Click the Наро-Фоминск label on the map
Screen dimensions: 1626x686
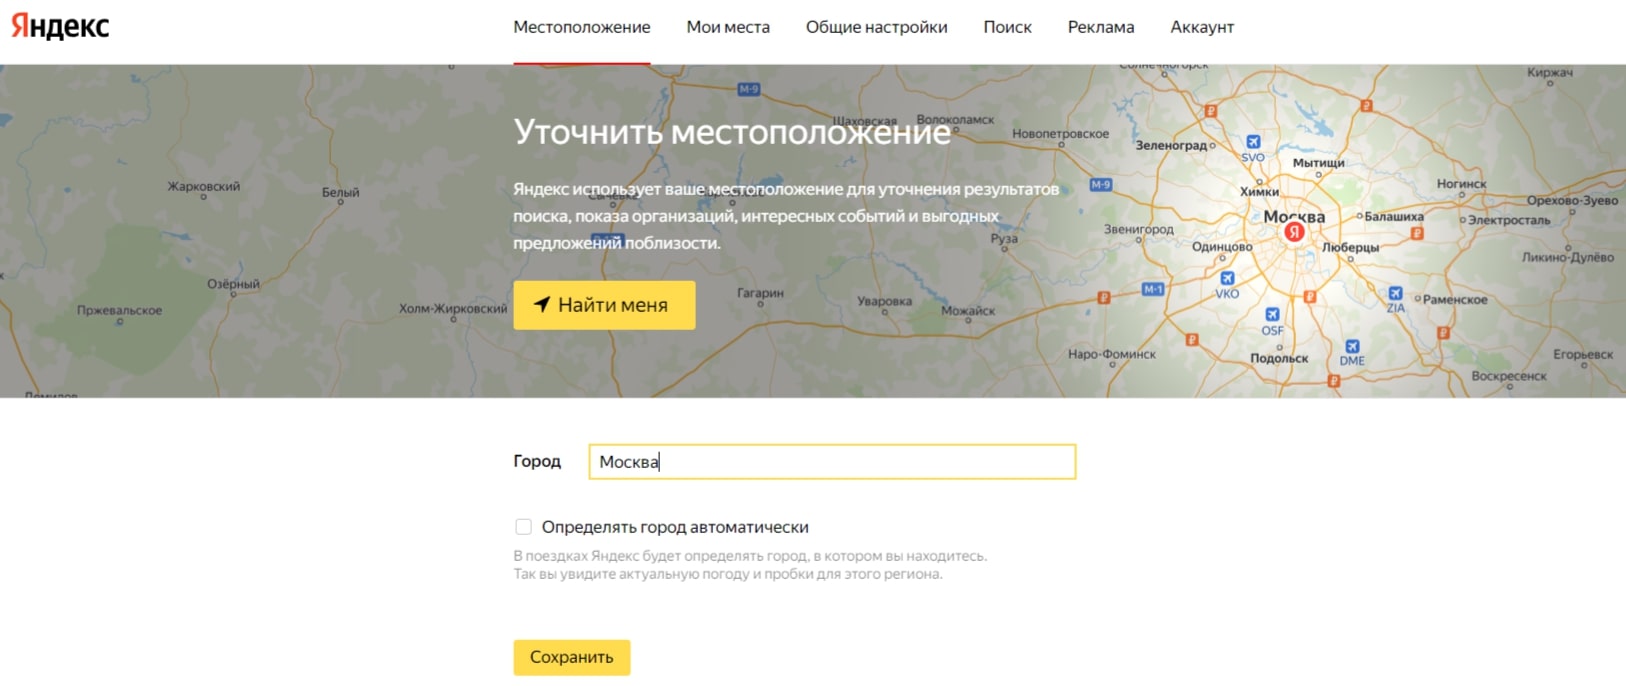1111,354
